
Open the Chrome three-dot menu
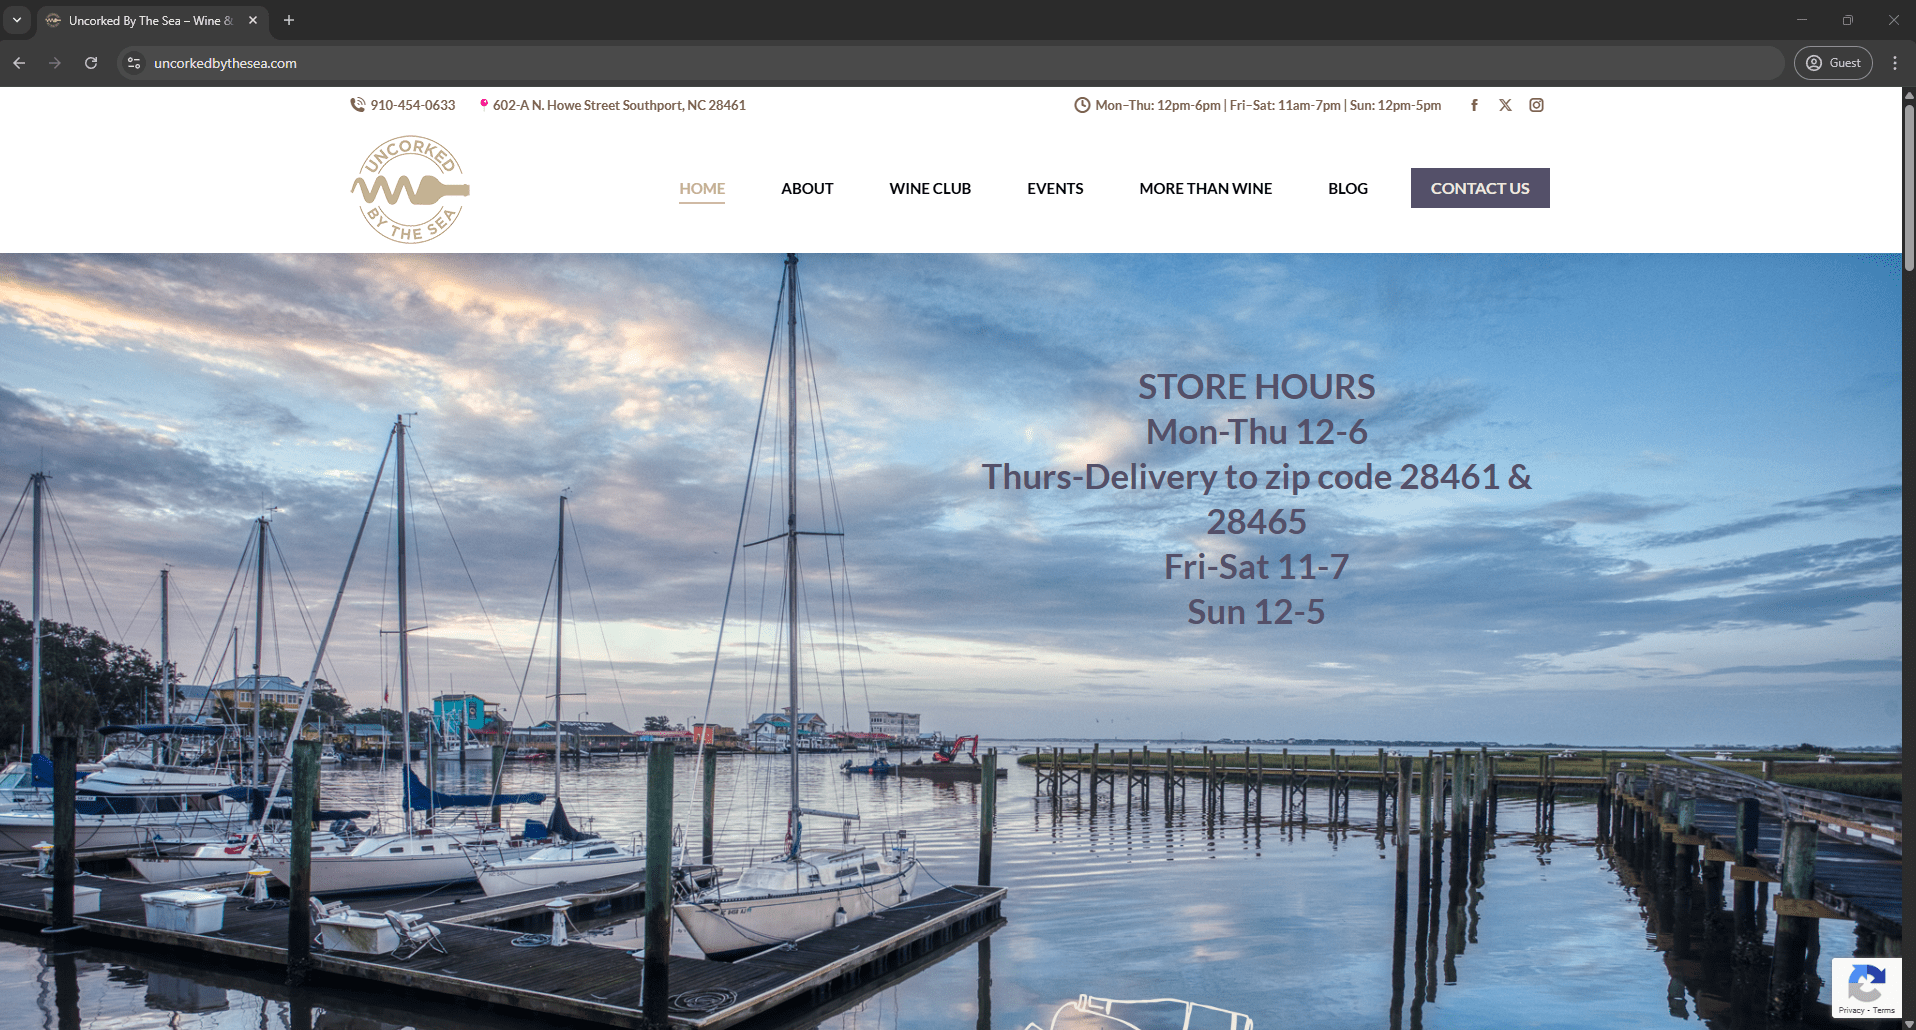1895,63
